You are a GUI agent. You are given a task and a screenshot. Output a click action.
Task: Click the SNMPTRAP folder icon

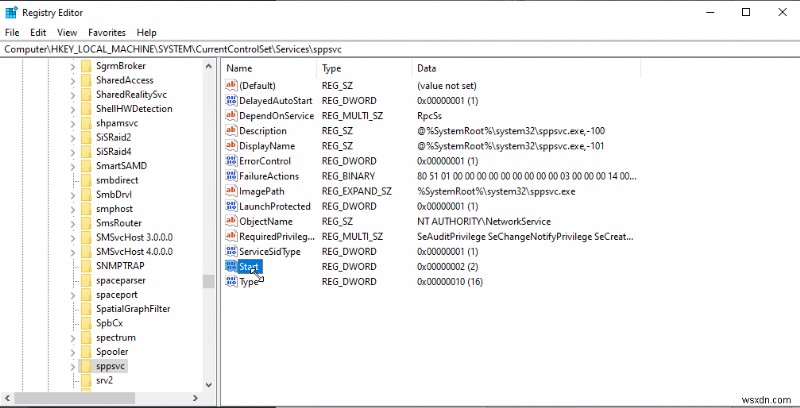(86, 266)
